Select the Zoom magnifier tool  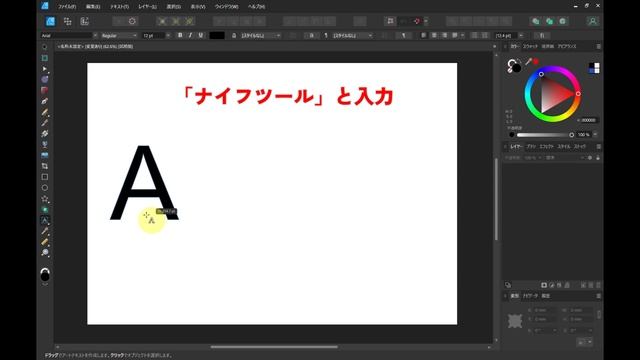tap(44, 253)
